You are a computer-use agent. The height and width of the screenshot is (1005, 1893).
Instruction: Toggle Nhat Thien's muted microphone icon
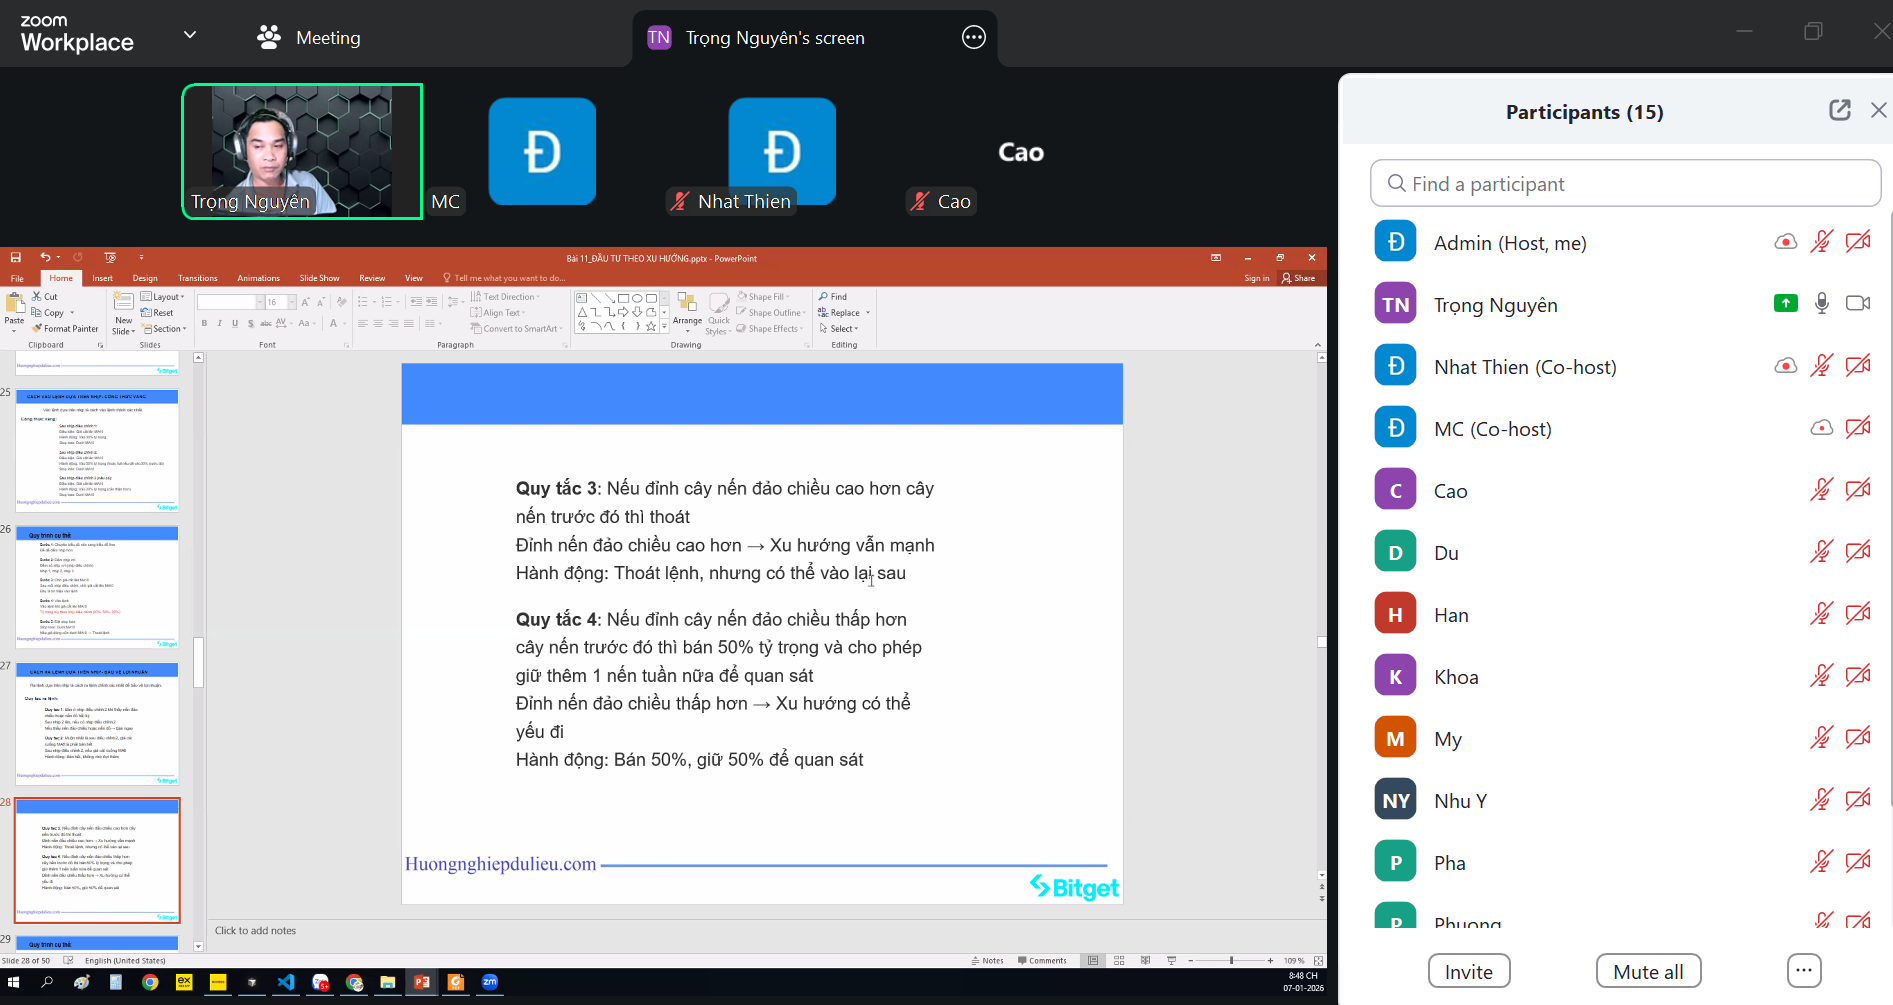[x=1821, y=366]
